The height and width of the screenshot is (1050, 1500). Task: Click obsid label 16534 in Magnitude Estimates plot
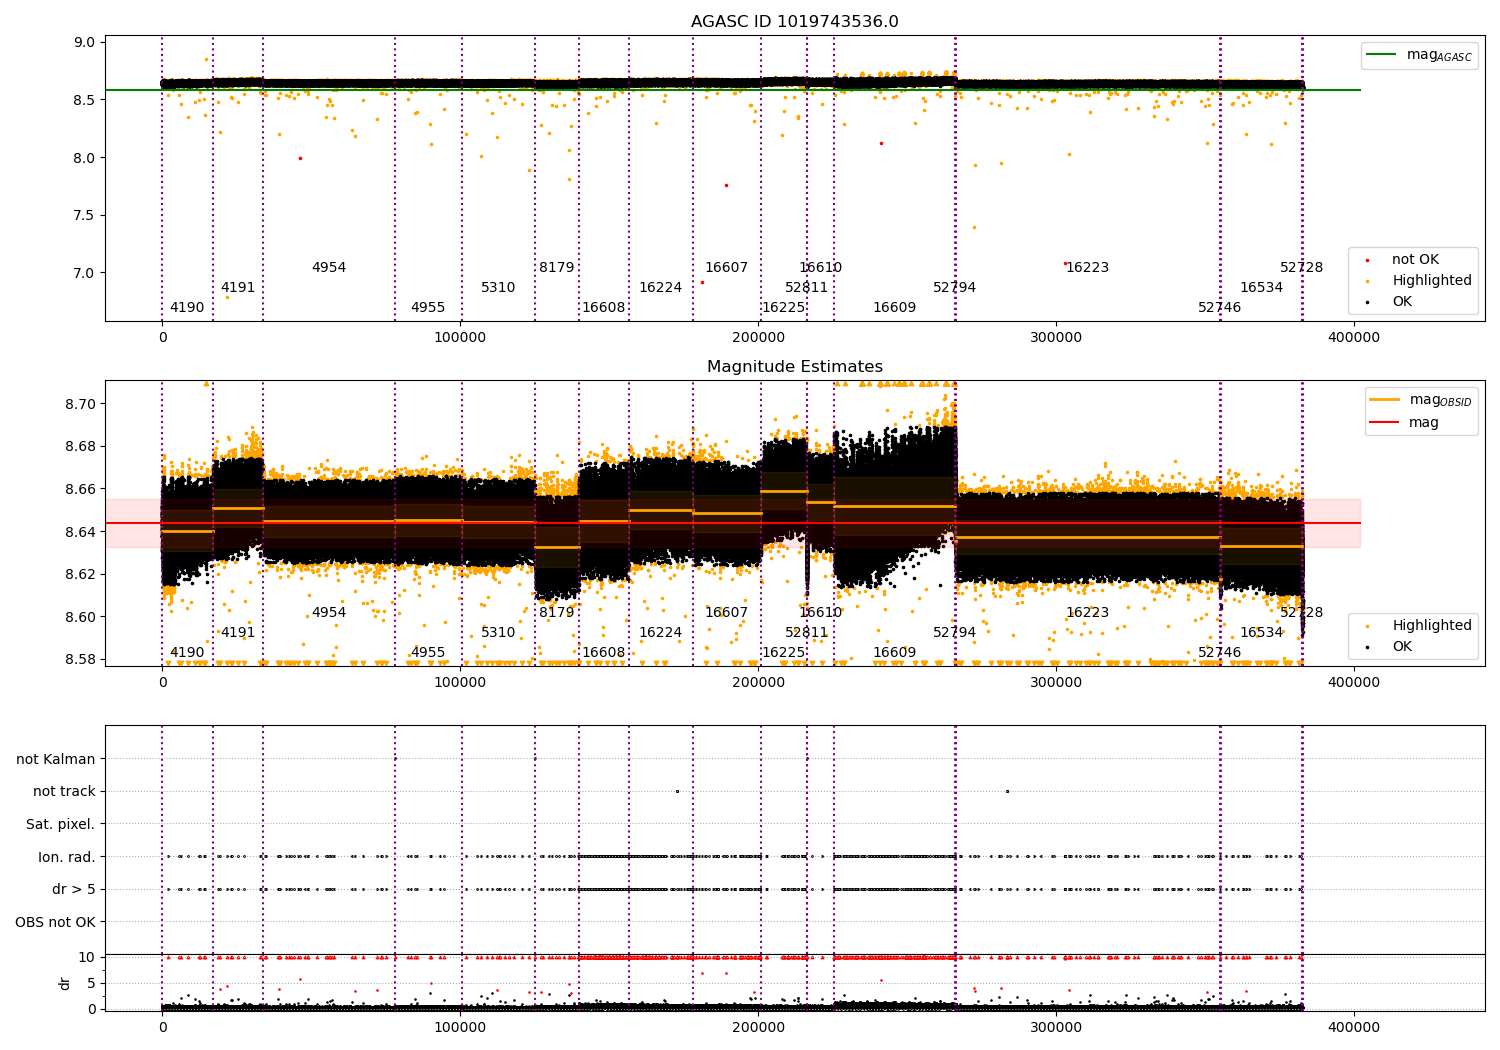click(1262, 632)
